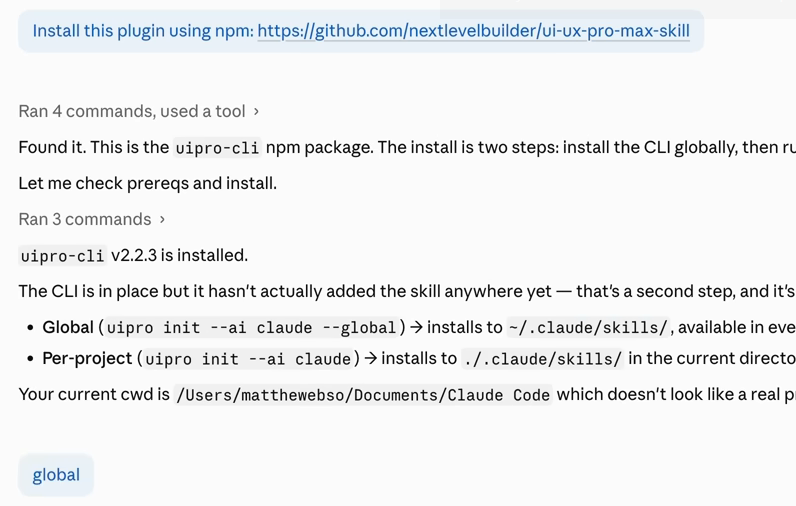The width and height of the screenshot is (796, 506).
Task: Click chevron icon beside "Ran 3 commands"
Action: tap(162, 219)
